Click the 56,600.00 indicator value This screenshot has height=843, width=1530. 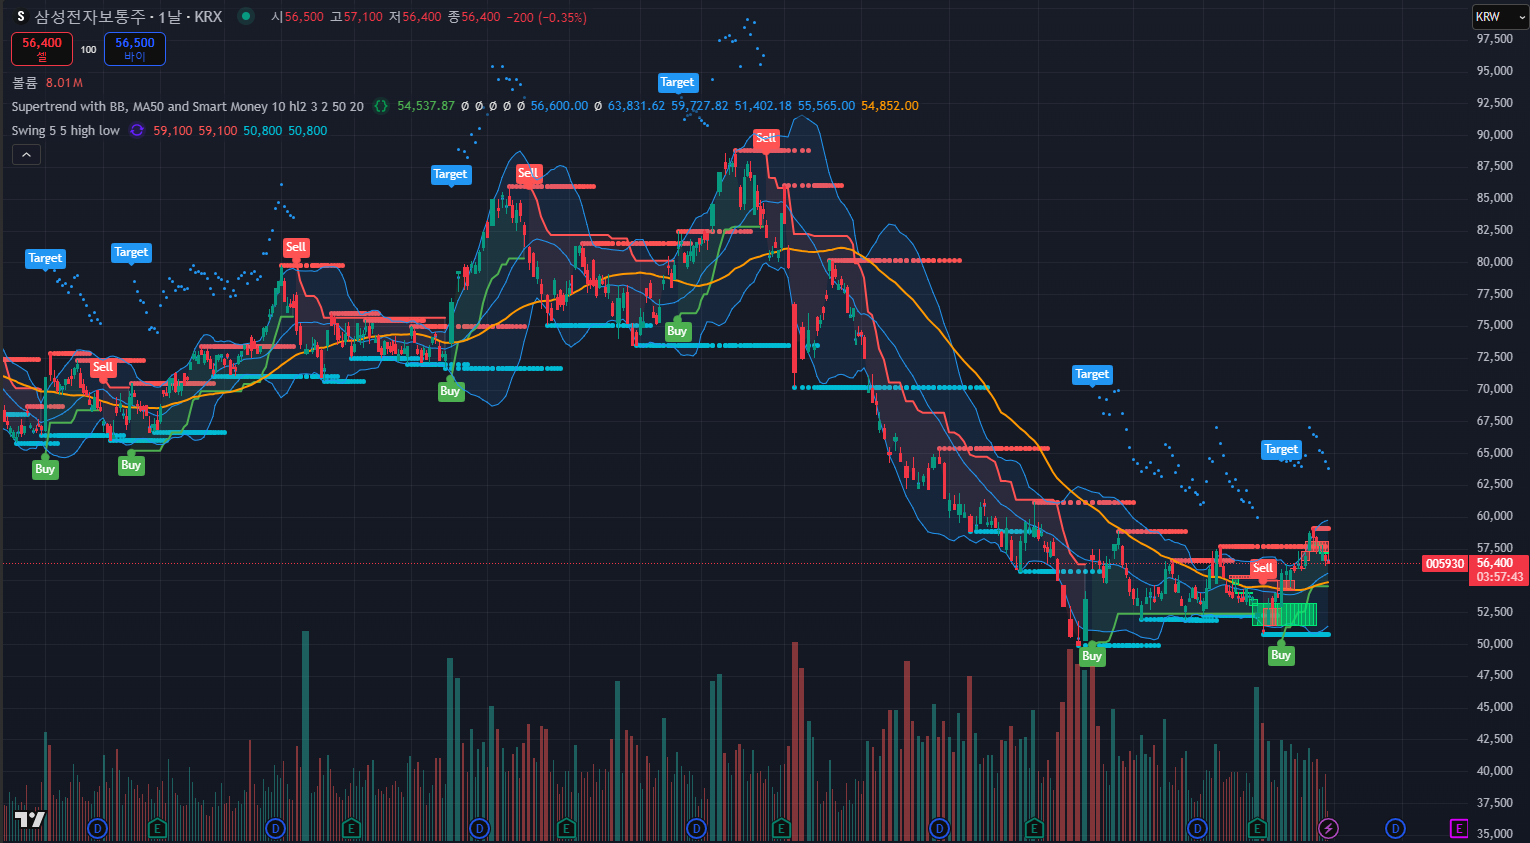(559, 106)
